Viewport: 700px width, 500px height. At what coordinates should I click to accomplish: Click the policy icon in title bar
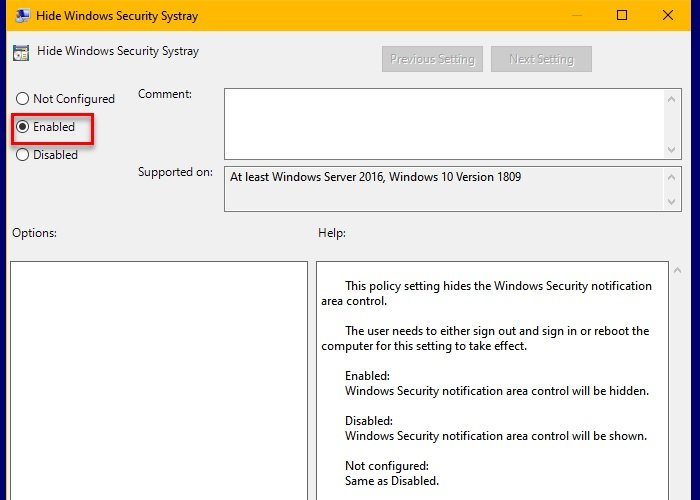pos(21,16)
